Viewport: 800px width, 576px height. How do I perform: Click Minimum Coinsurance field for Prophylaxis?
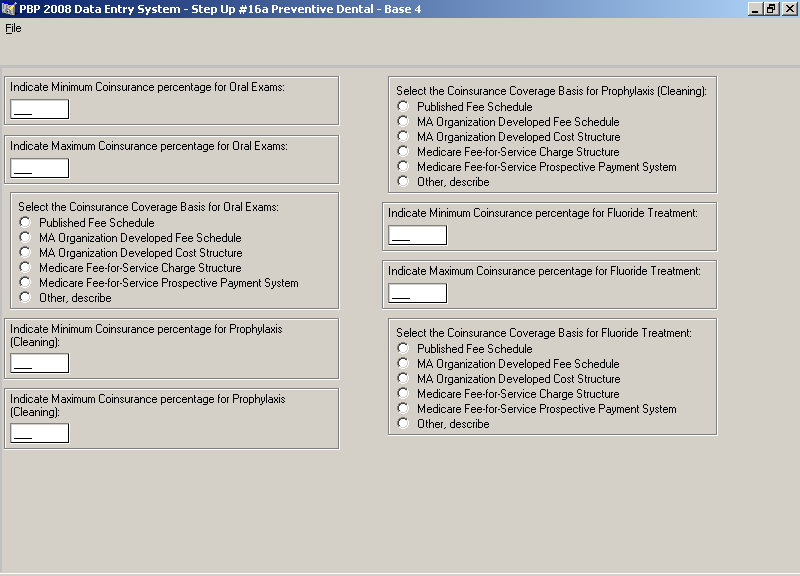[x=40, y=363]
